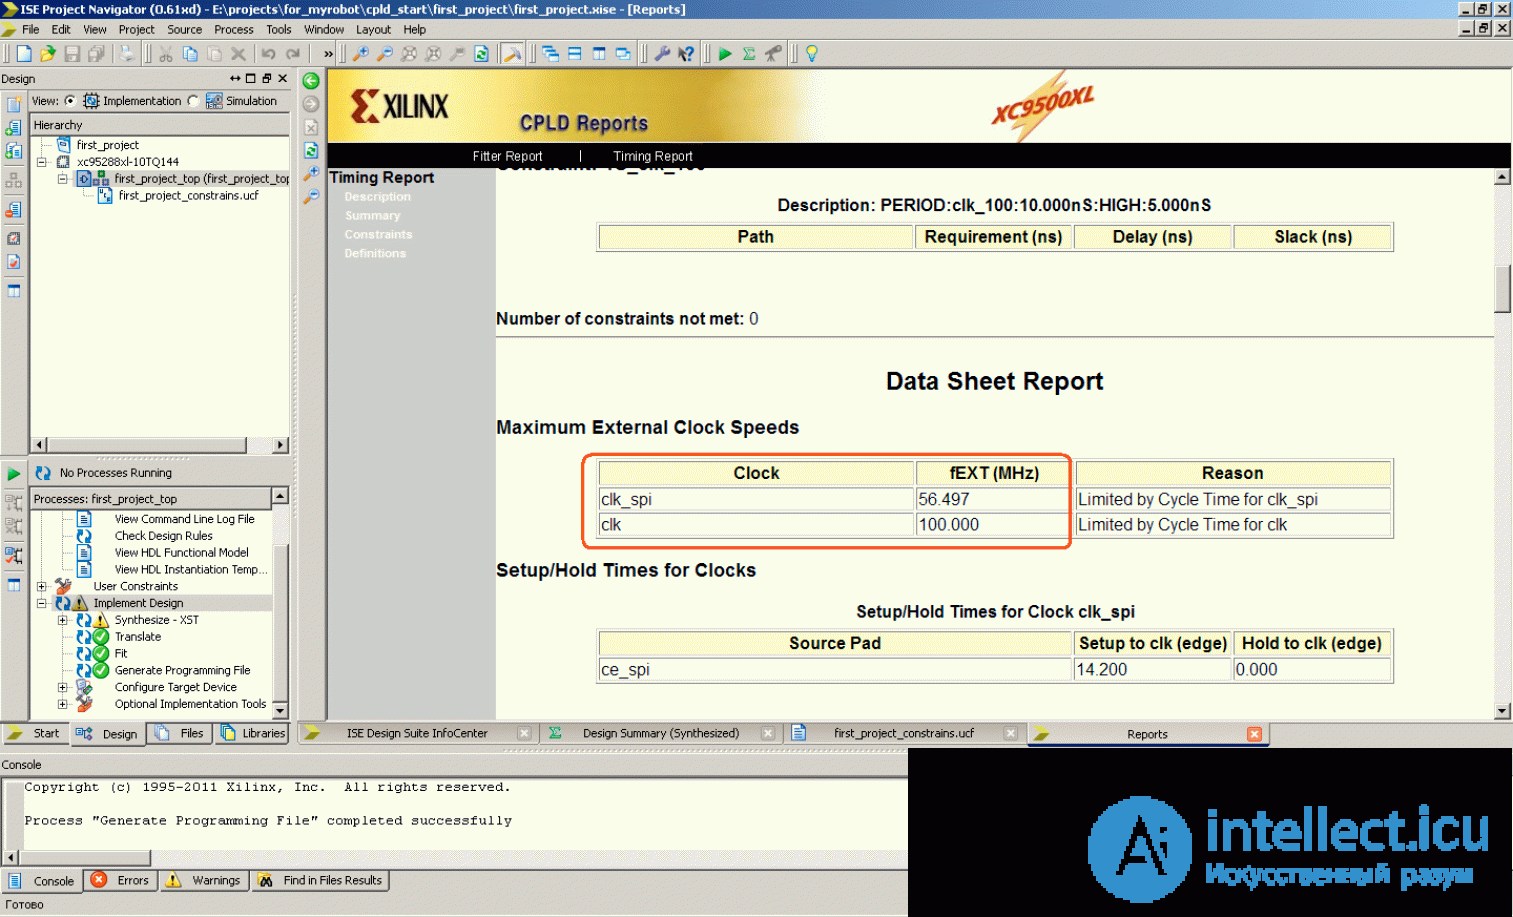Click the Zoom In magnifier icon
1513x917 pixels.
pyautogui.click(x=361, y=54)
